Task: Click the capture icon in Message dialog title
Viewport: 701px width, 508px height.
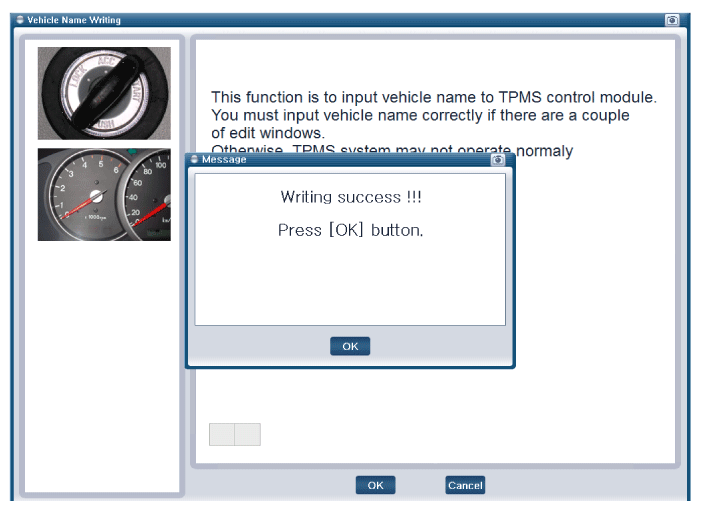Action: tap(497, 159)
